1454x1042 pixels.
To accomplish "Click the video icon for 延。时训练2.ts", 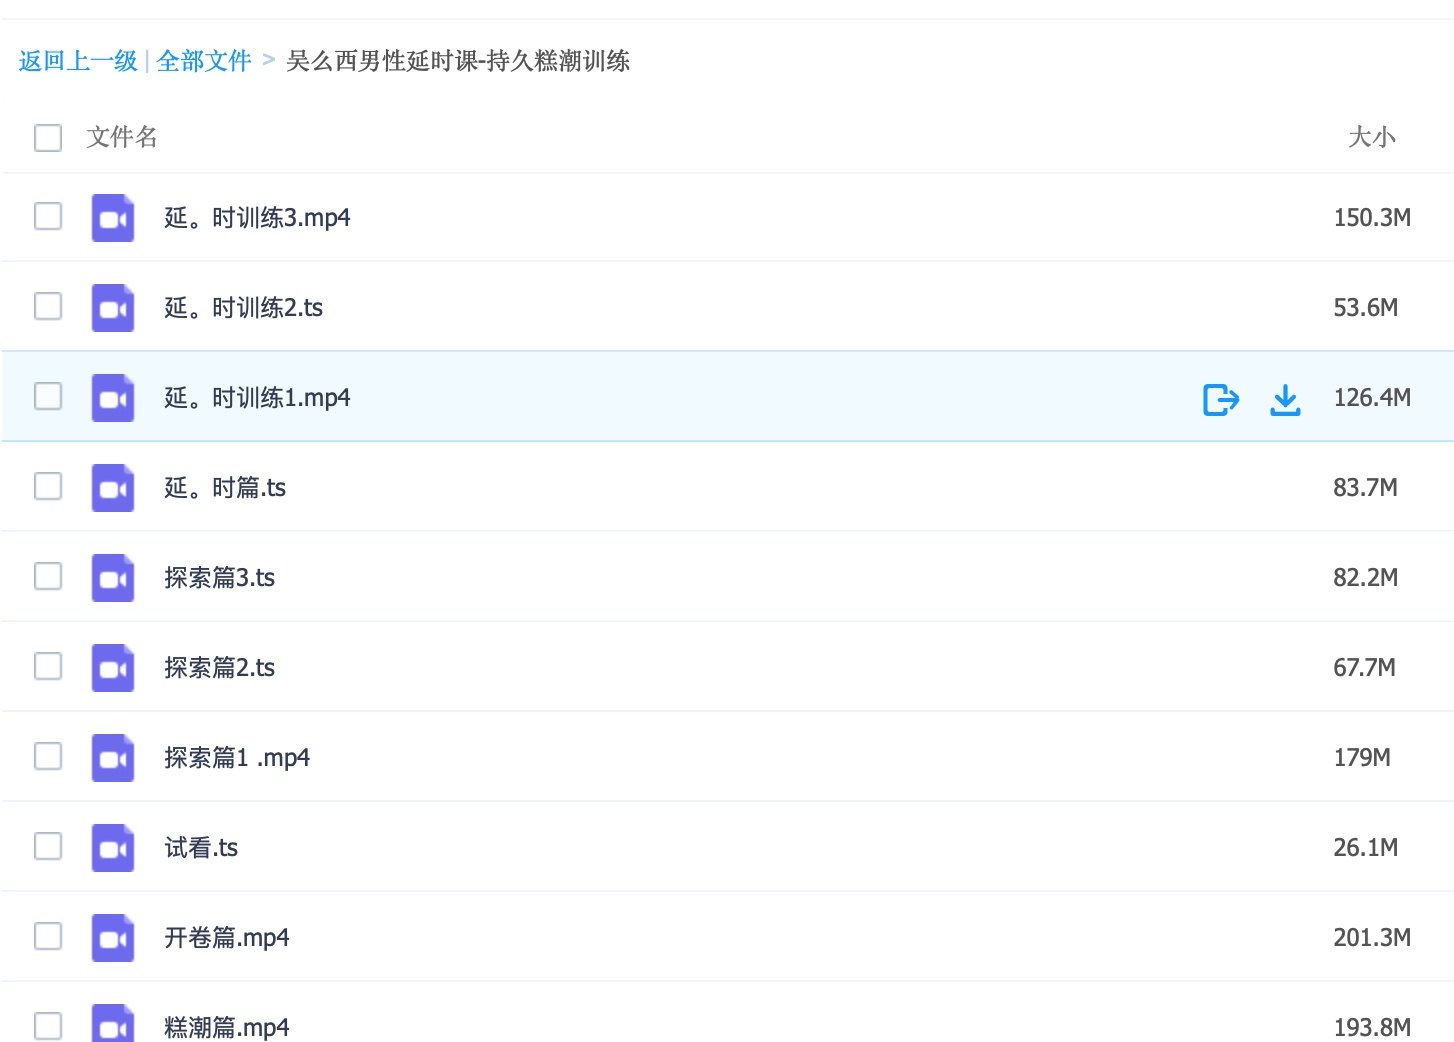I will pyautogui.click(x=113, y=308).
